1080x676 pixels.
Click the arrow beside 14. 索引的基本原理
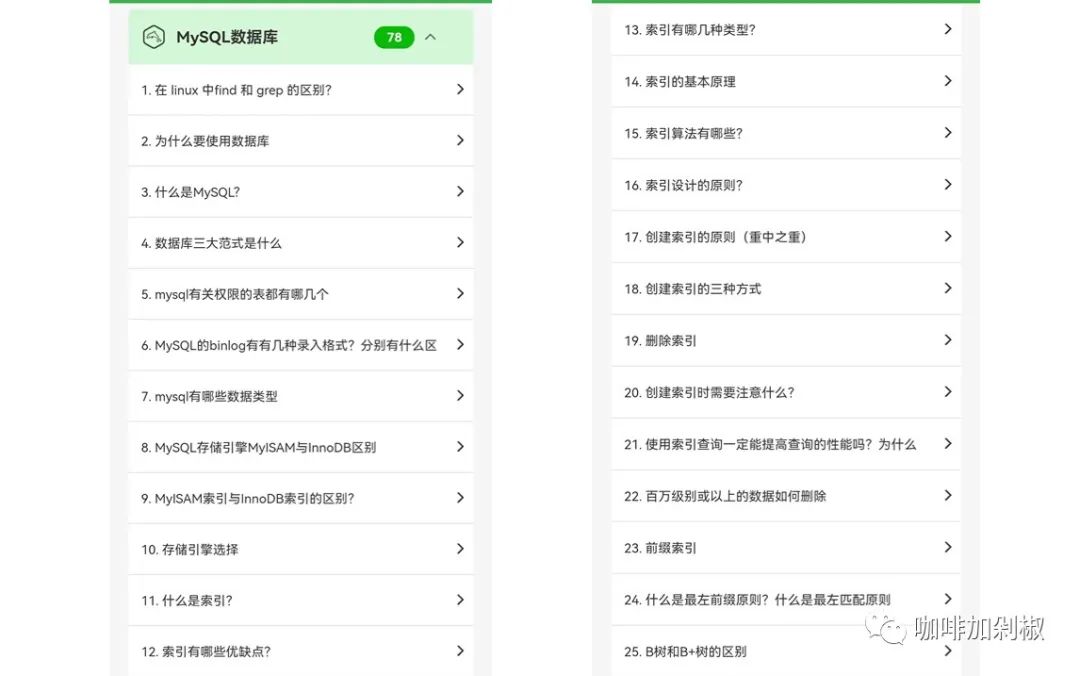point(948,81)
